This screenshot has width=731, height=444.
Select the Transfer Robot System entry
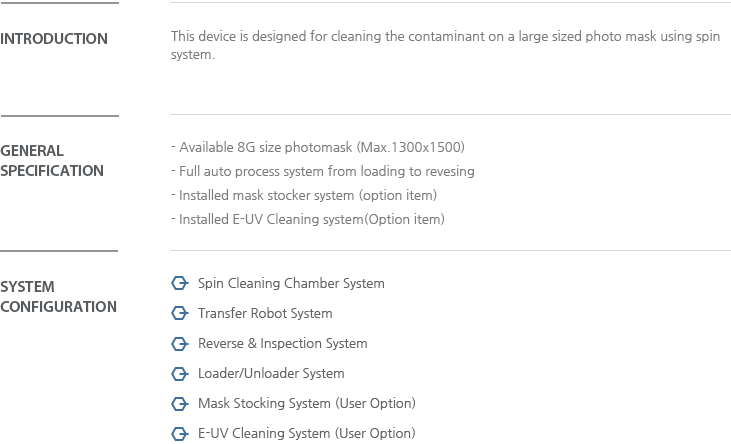pyautogui.click(x=265, y=313)
